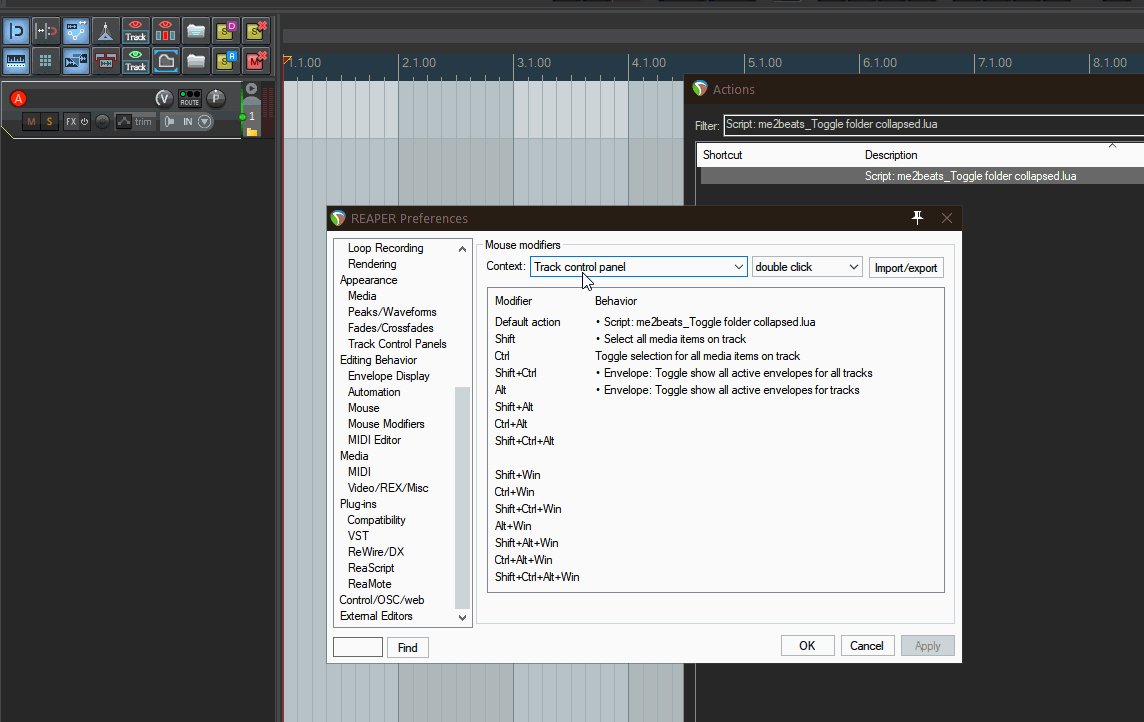Click the ruler lines toolbar icon

[15, 61]
